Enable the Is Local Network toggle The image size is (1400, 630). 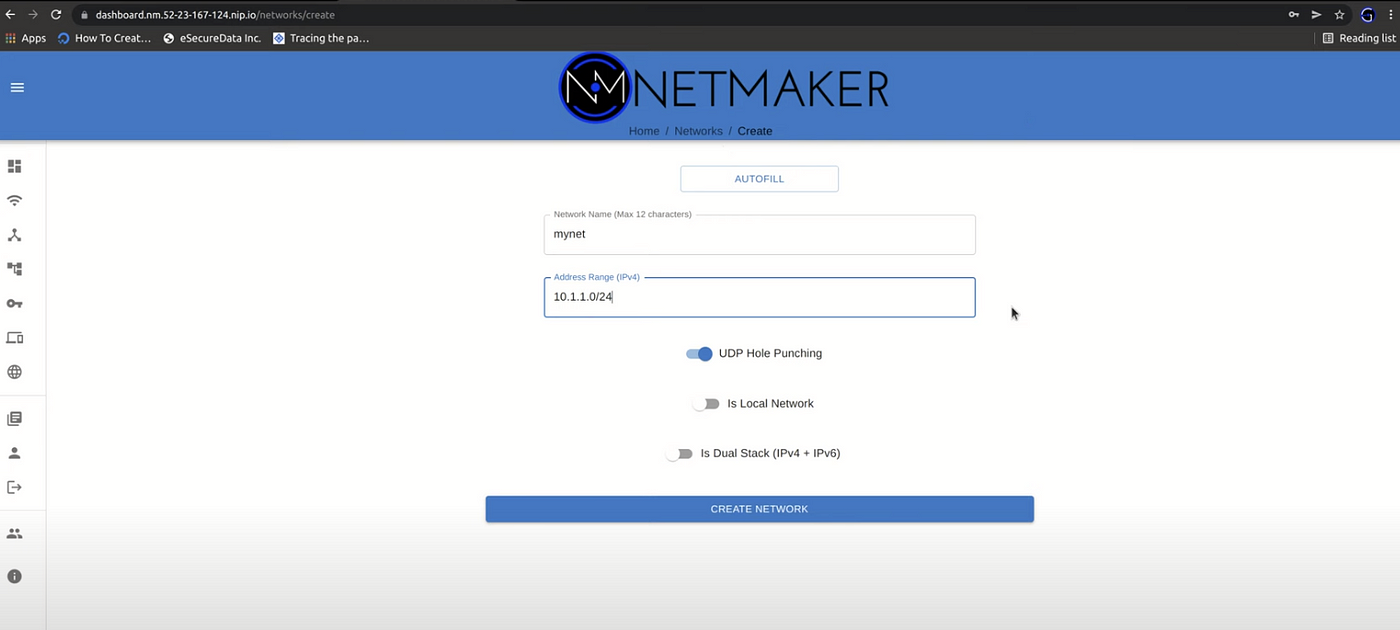(707, 403)
